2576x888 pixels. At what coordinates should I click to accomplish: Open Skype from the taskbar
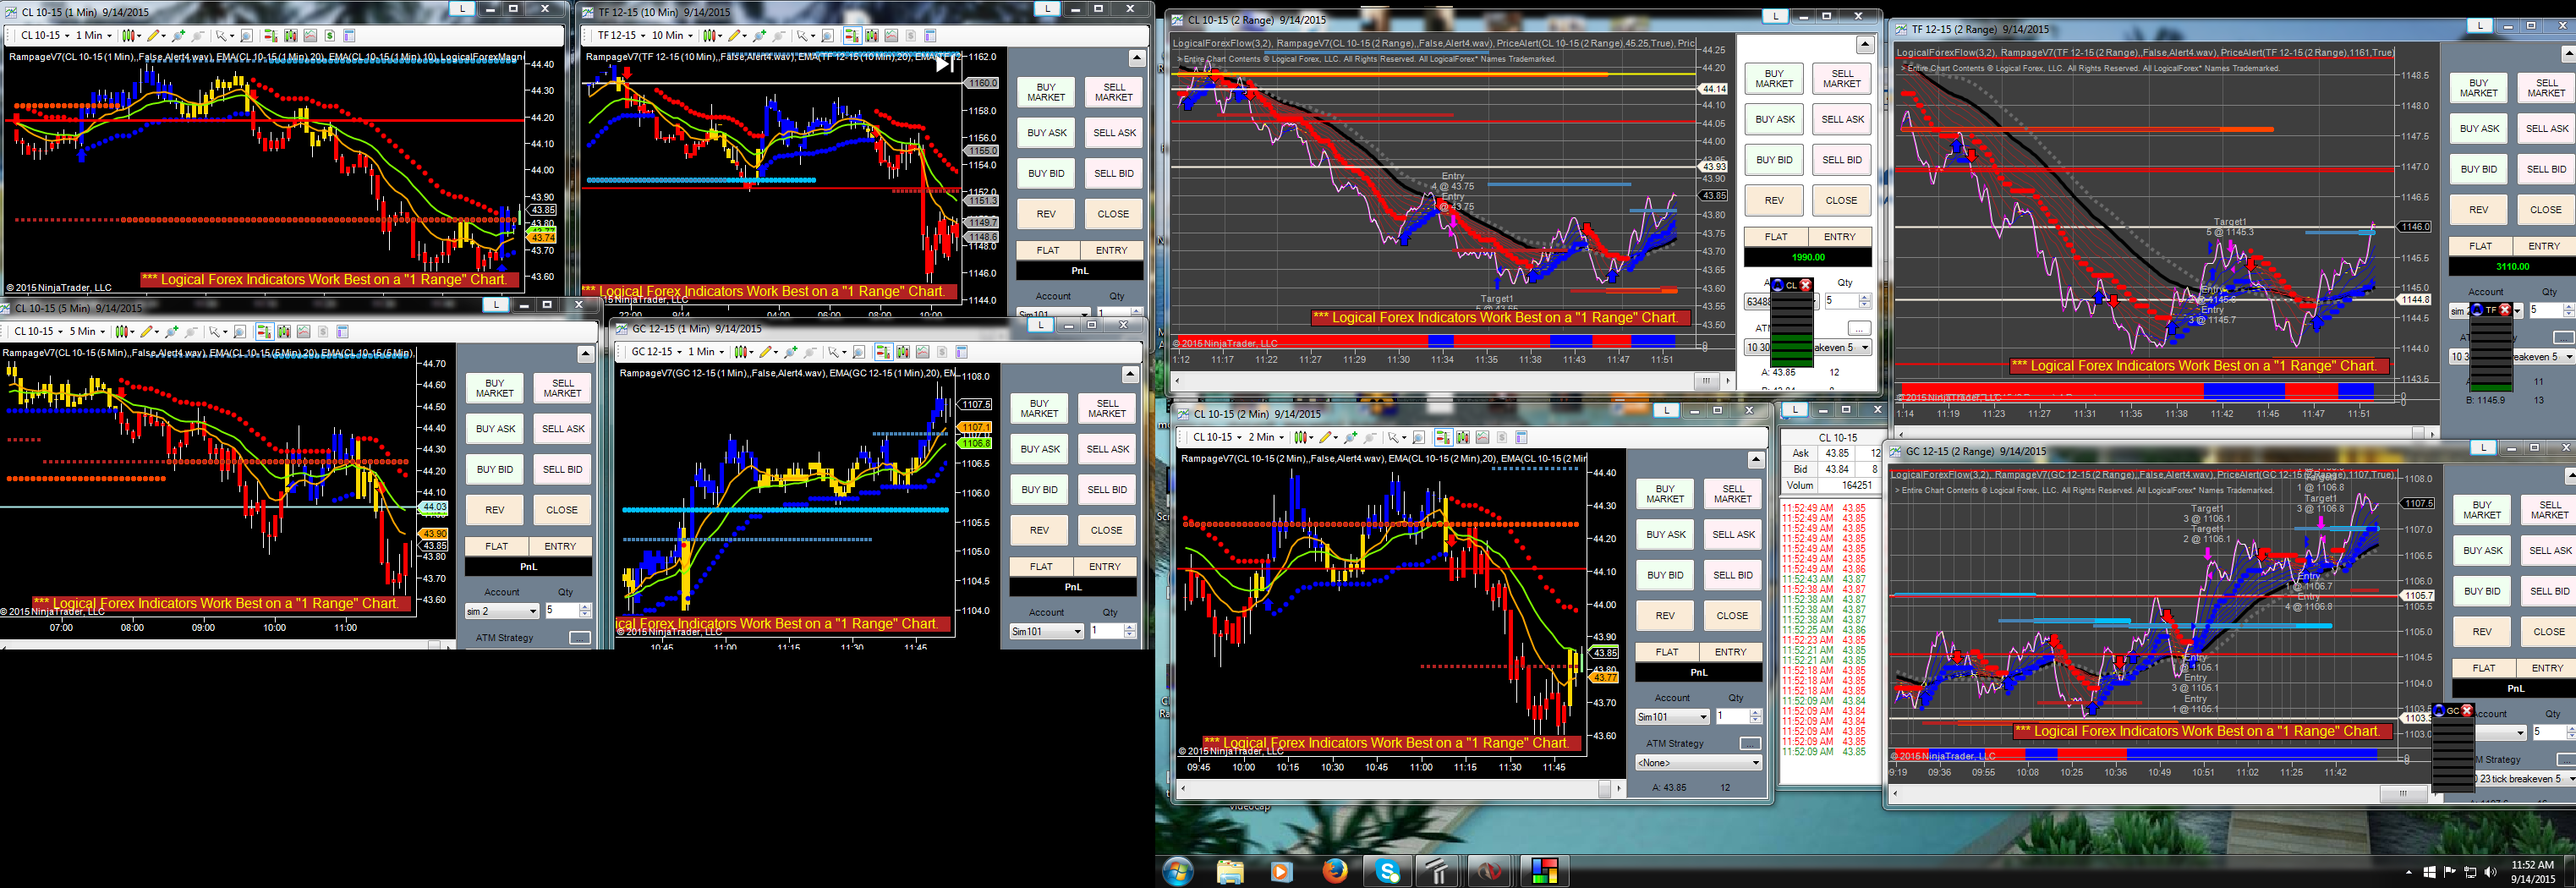click(x=1388, y=871)
